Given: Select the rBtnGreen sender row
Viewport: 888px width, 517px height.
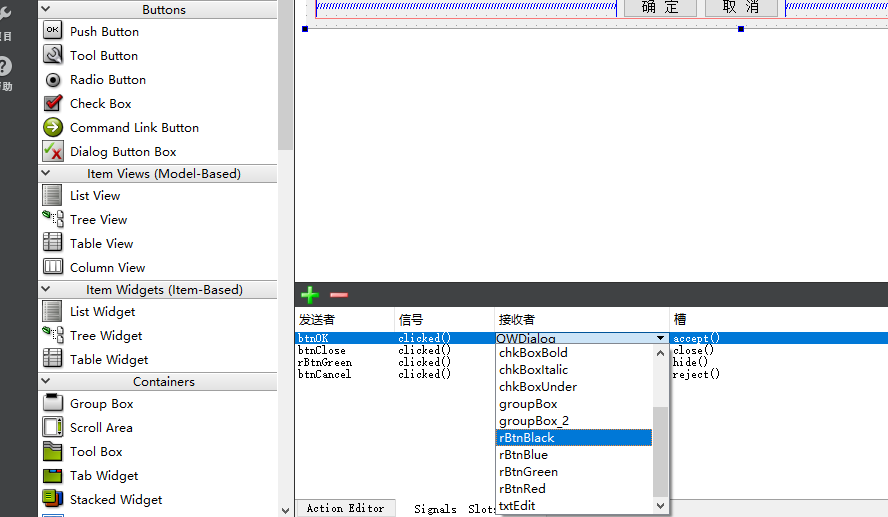Looking at the screenshot, I should tap(325, 362).
